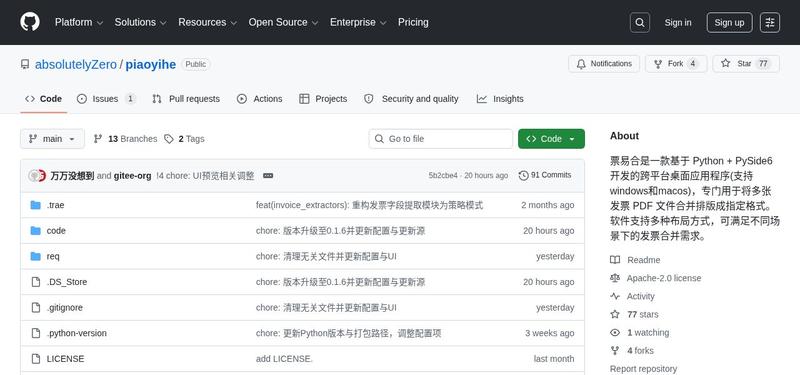Expand the Enterprise menu
This screenshot has height=375, width=800.
(x=358, y=22)
